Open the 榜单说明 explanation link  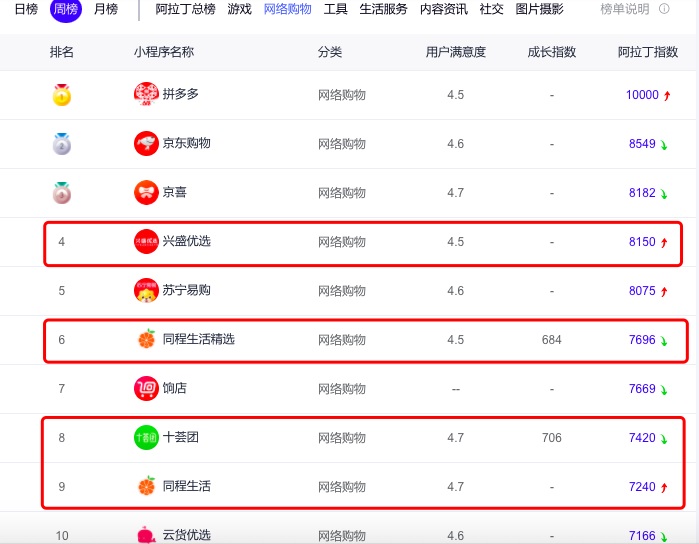tap(625, 9)
